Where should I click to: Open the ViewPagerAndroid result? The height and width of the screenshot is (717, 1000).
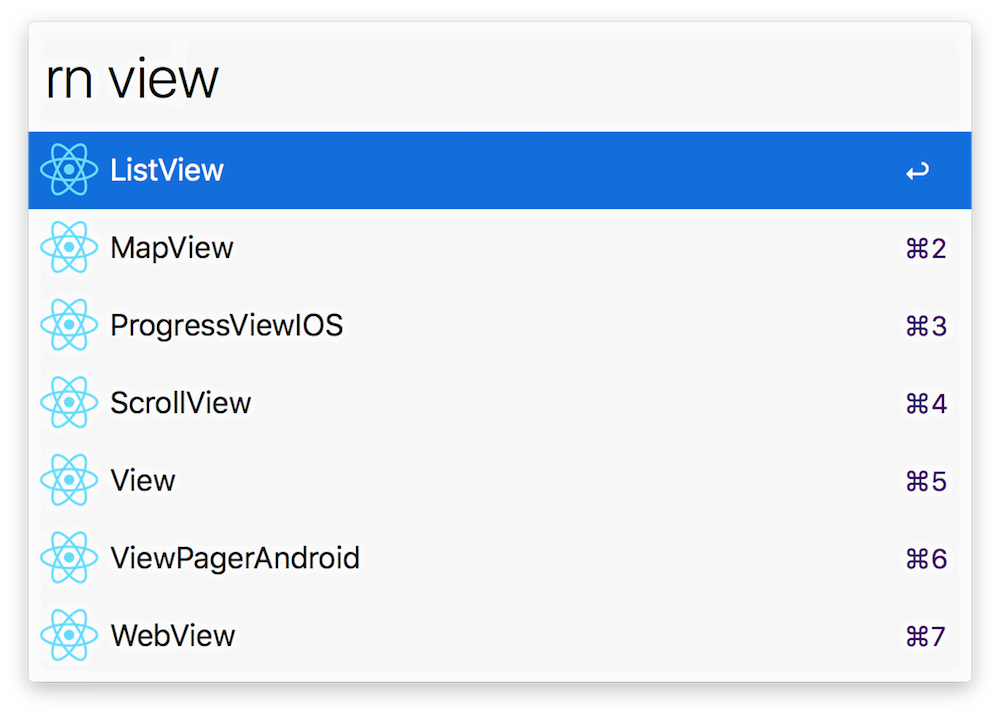235,558
